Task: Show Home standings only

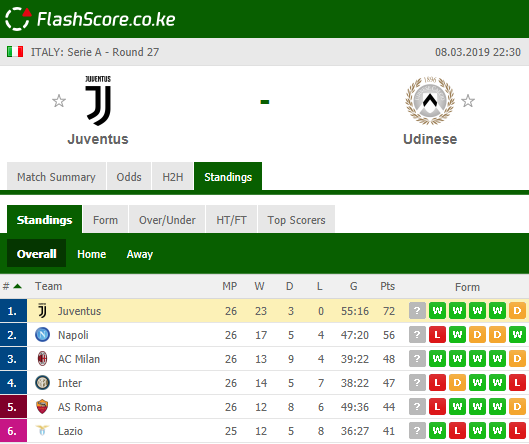Action: coord(91,254)
